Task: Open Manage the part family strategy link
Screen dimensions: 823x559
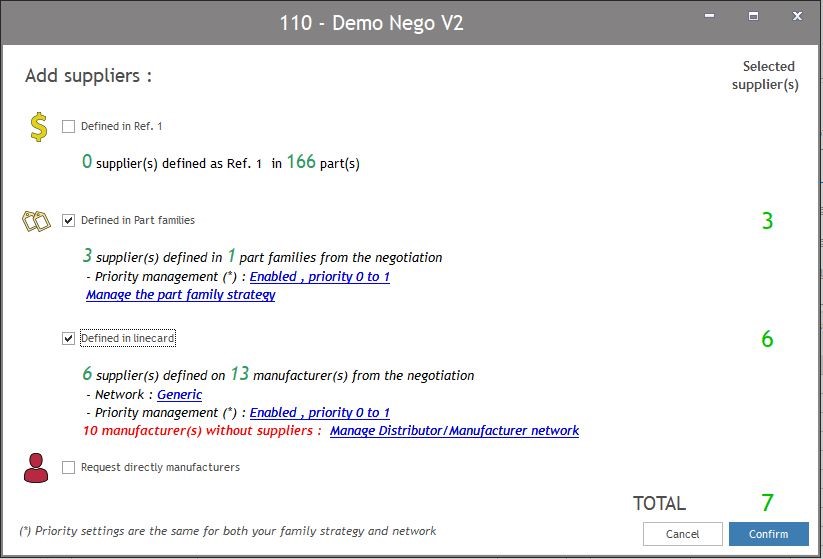Action: pyautogui.click(x=180, y=295)
